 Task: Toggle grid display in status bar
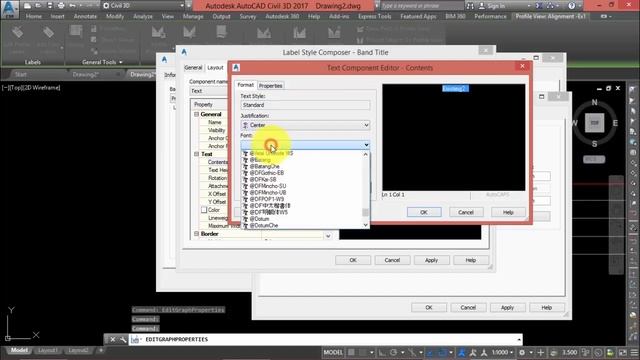coord(351,352)
